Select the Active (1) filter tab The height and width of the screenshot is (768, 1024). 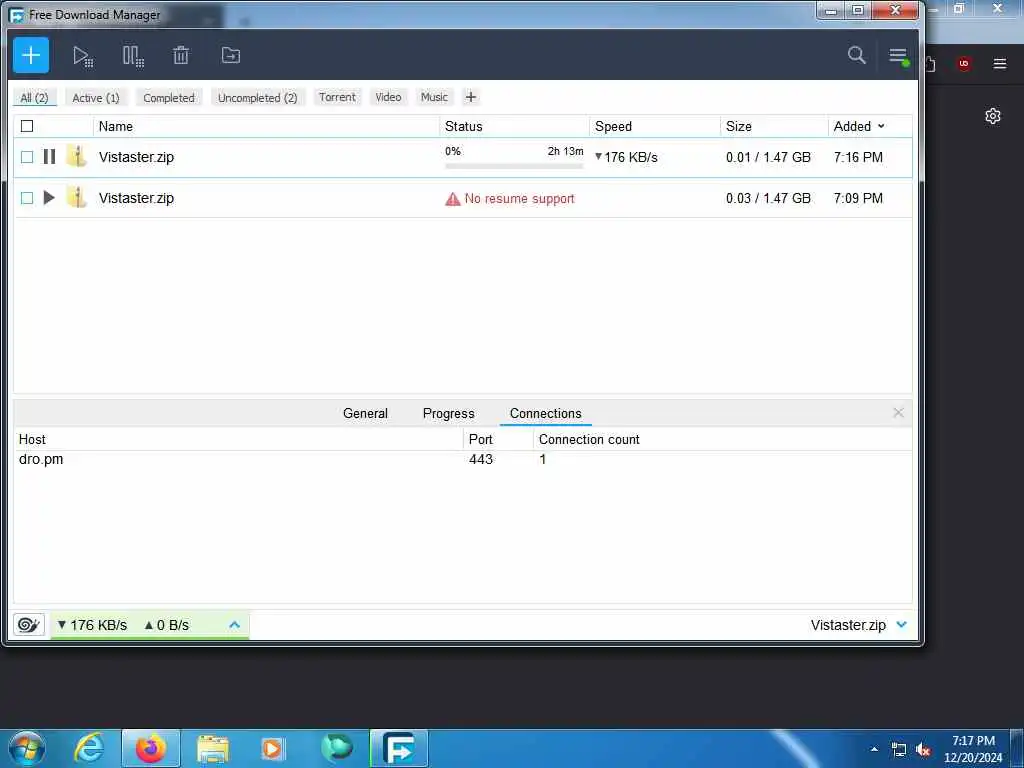96,97
